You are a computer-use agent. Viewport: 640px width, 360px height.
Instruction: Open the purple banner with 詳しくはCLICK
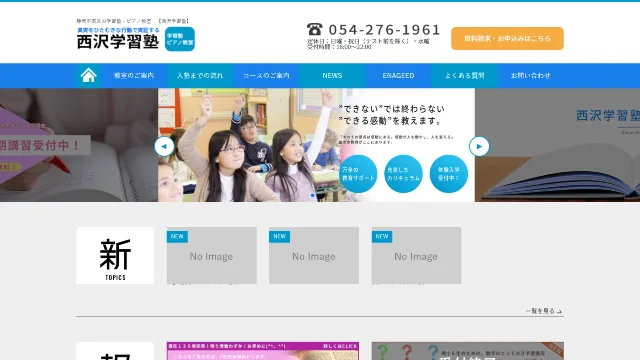tap(263, 351)
